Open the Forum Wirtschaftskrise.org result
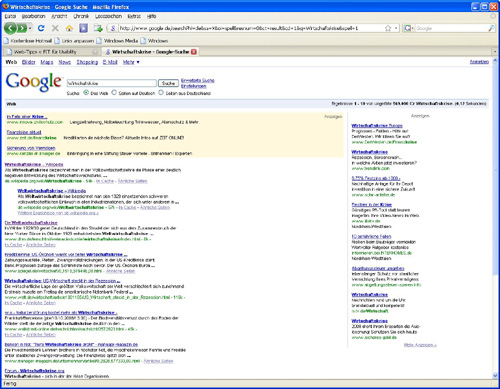 coord(34,371)
